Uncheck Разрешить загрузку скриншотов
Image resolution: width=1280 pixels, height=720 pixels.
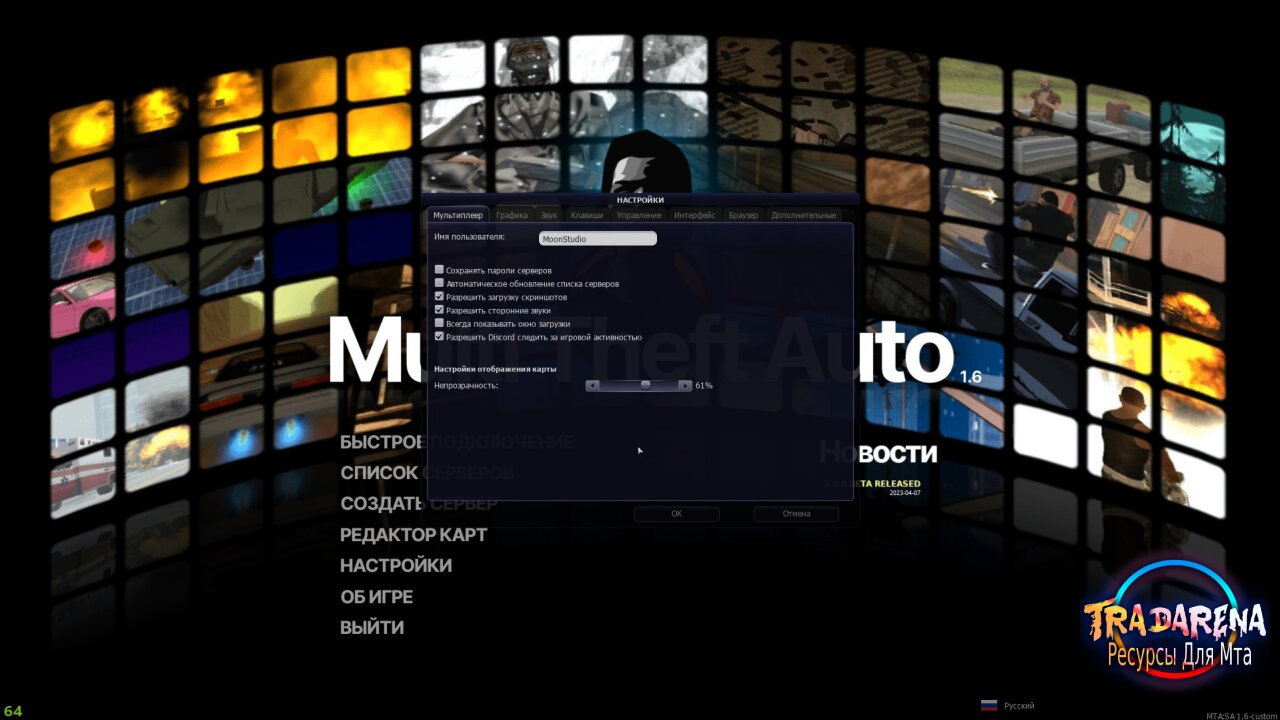[439, 297]
